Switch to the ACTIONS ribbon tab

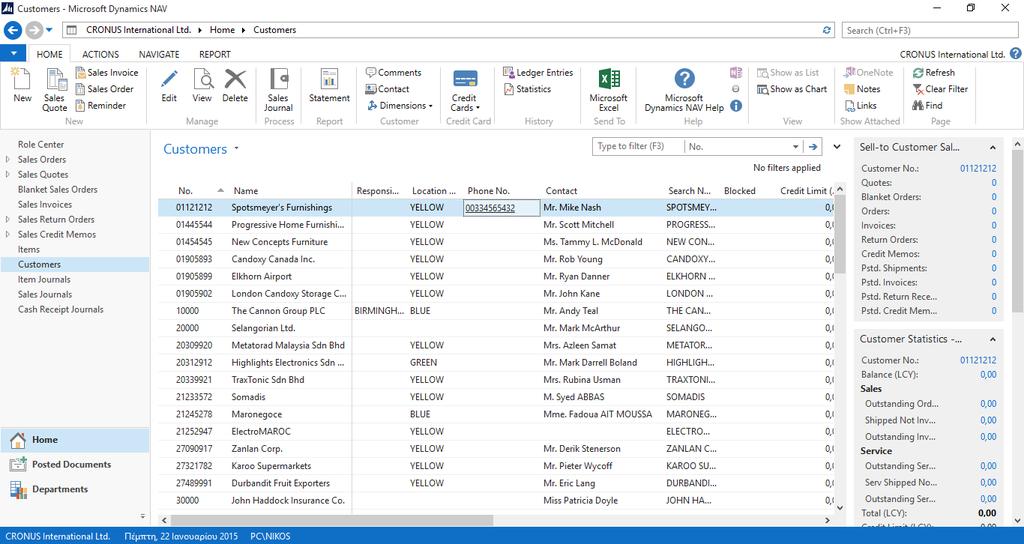pos(101,54)
